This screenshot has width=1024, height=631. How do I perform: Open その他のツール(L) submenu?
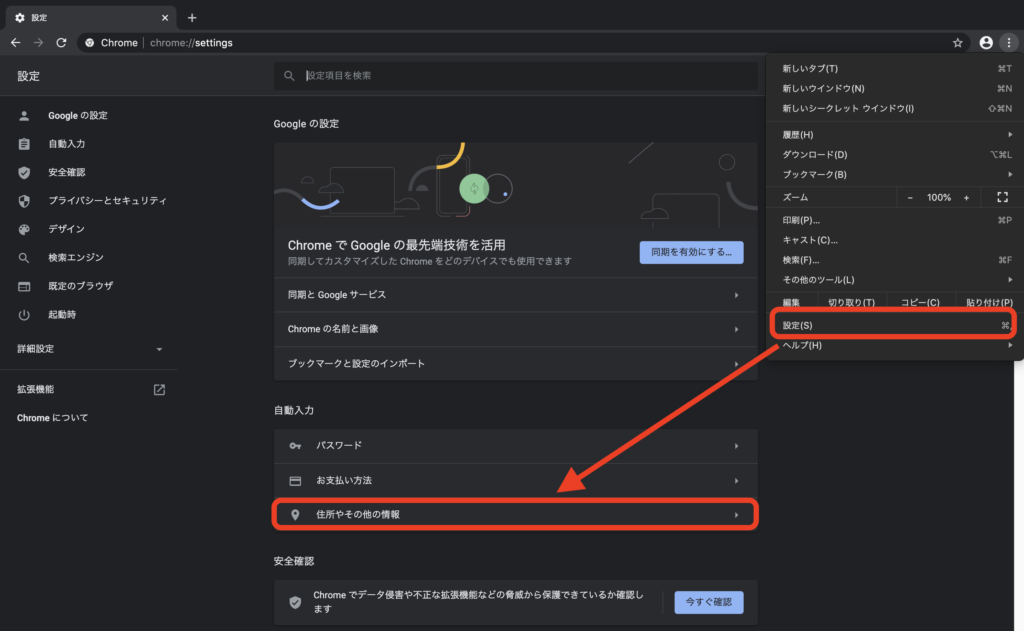(895, 280)
